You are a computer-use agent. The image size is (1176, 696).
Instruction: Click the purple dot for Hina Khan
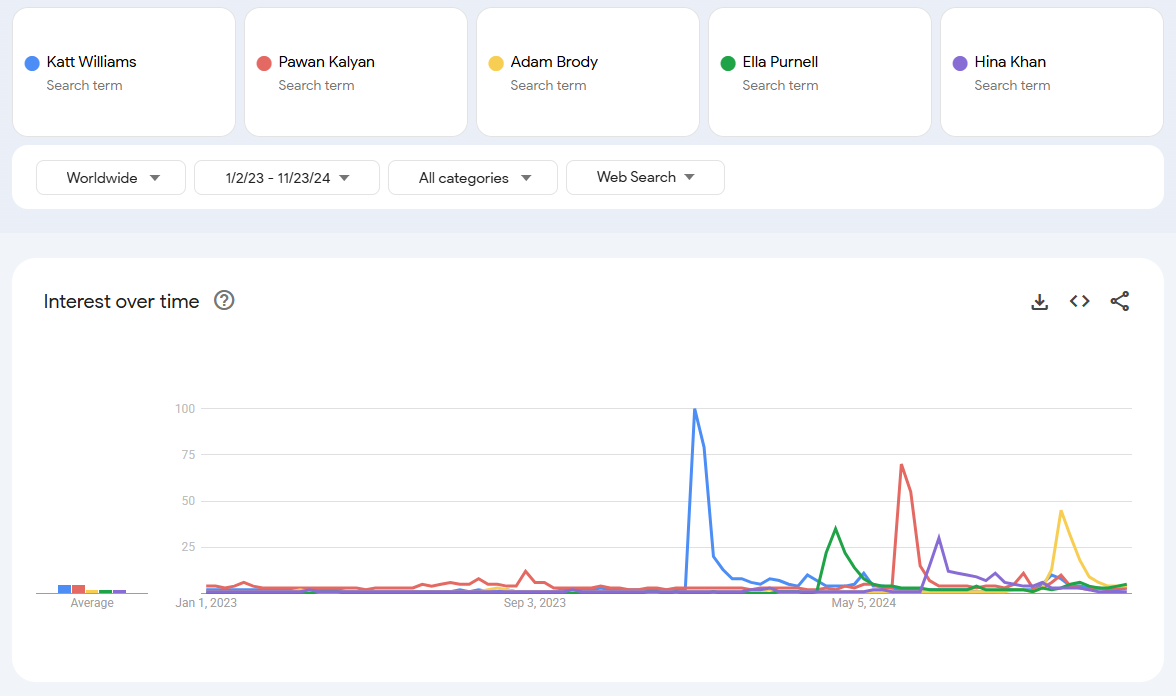(959, 62)
